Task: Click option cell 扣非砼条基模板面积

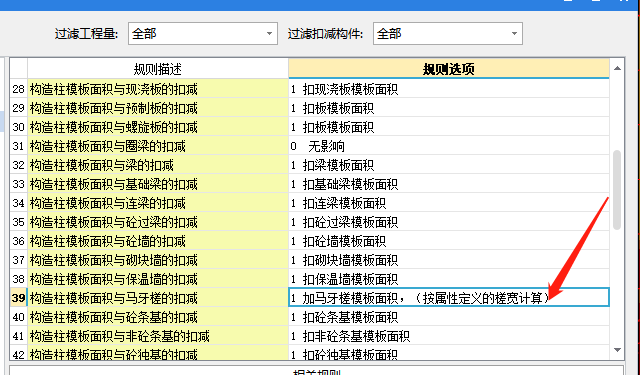Action: click(449, 336)
